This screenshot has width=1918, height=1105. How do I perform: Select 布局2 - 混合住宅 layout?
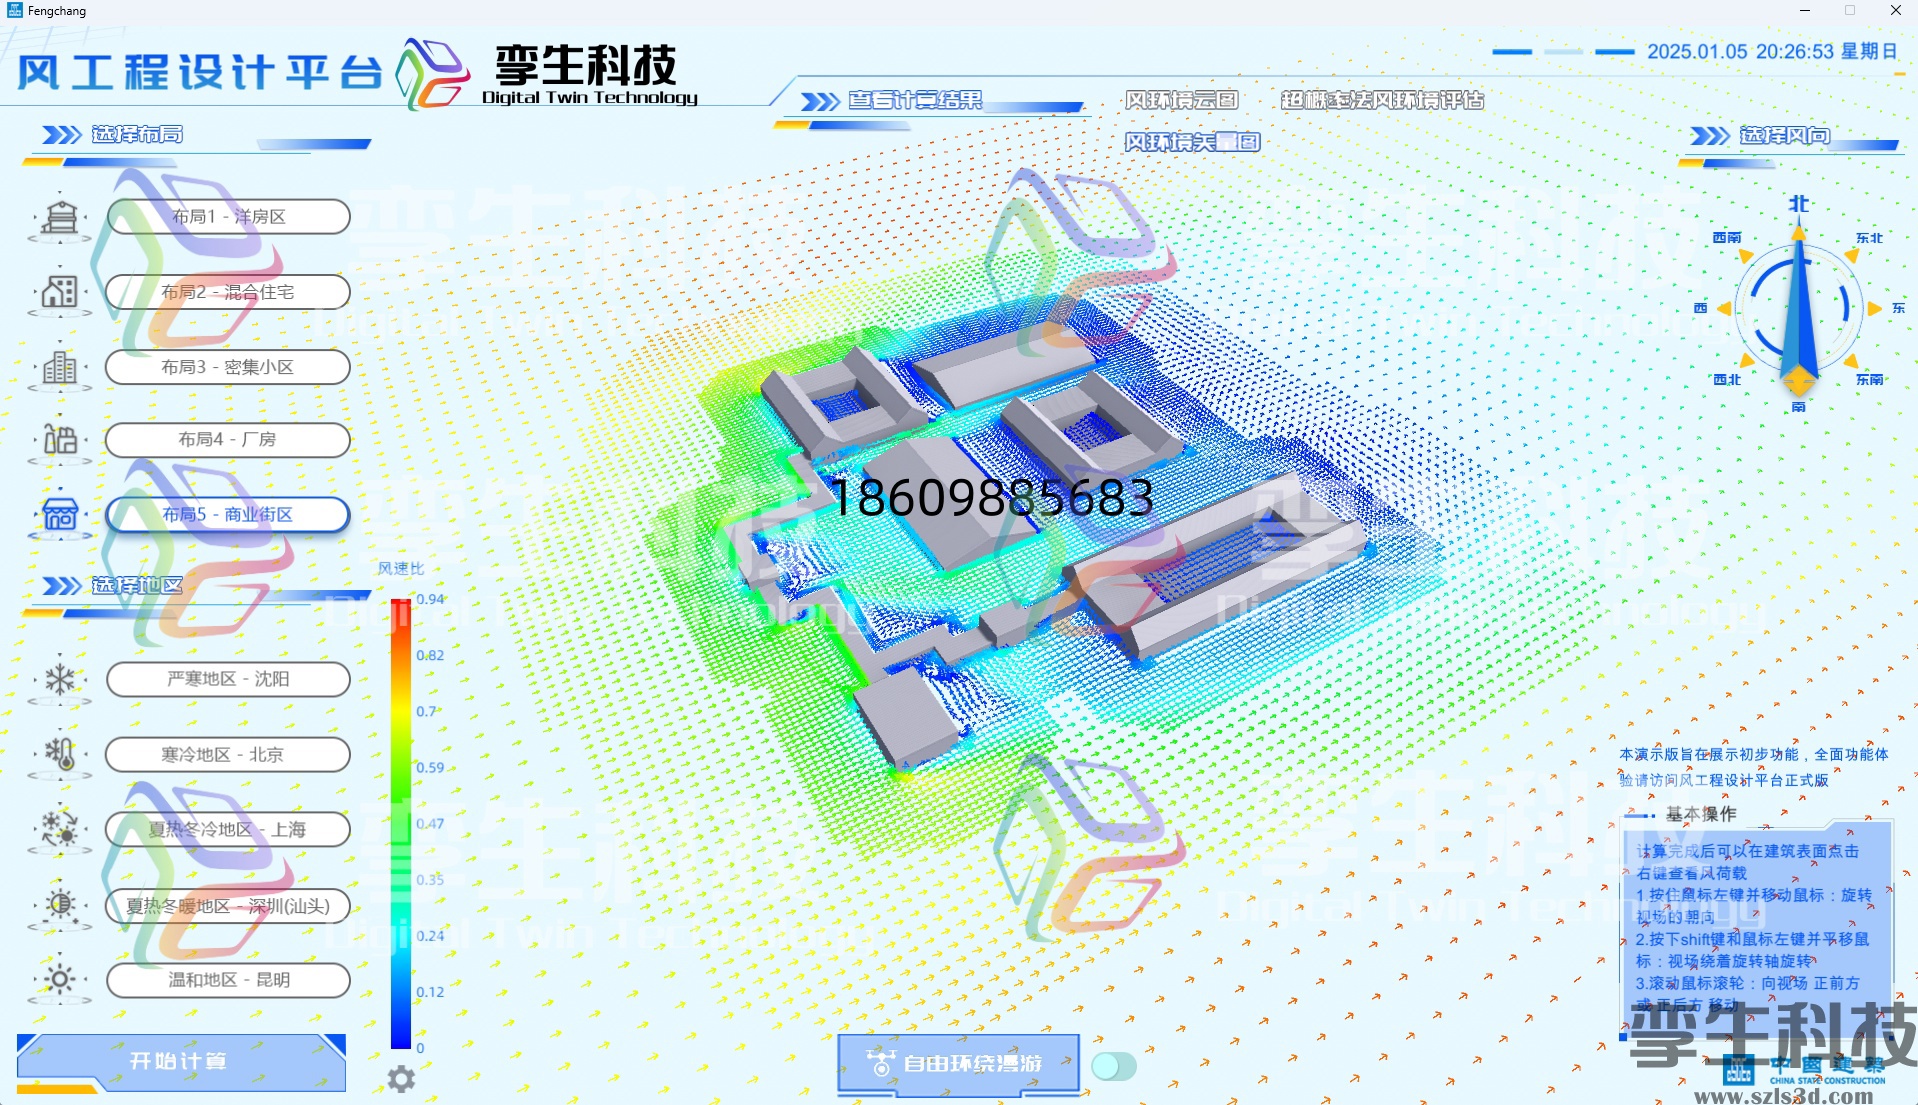click(x=228, y=292)
